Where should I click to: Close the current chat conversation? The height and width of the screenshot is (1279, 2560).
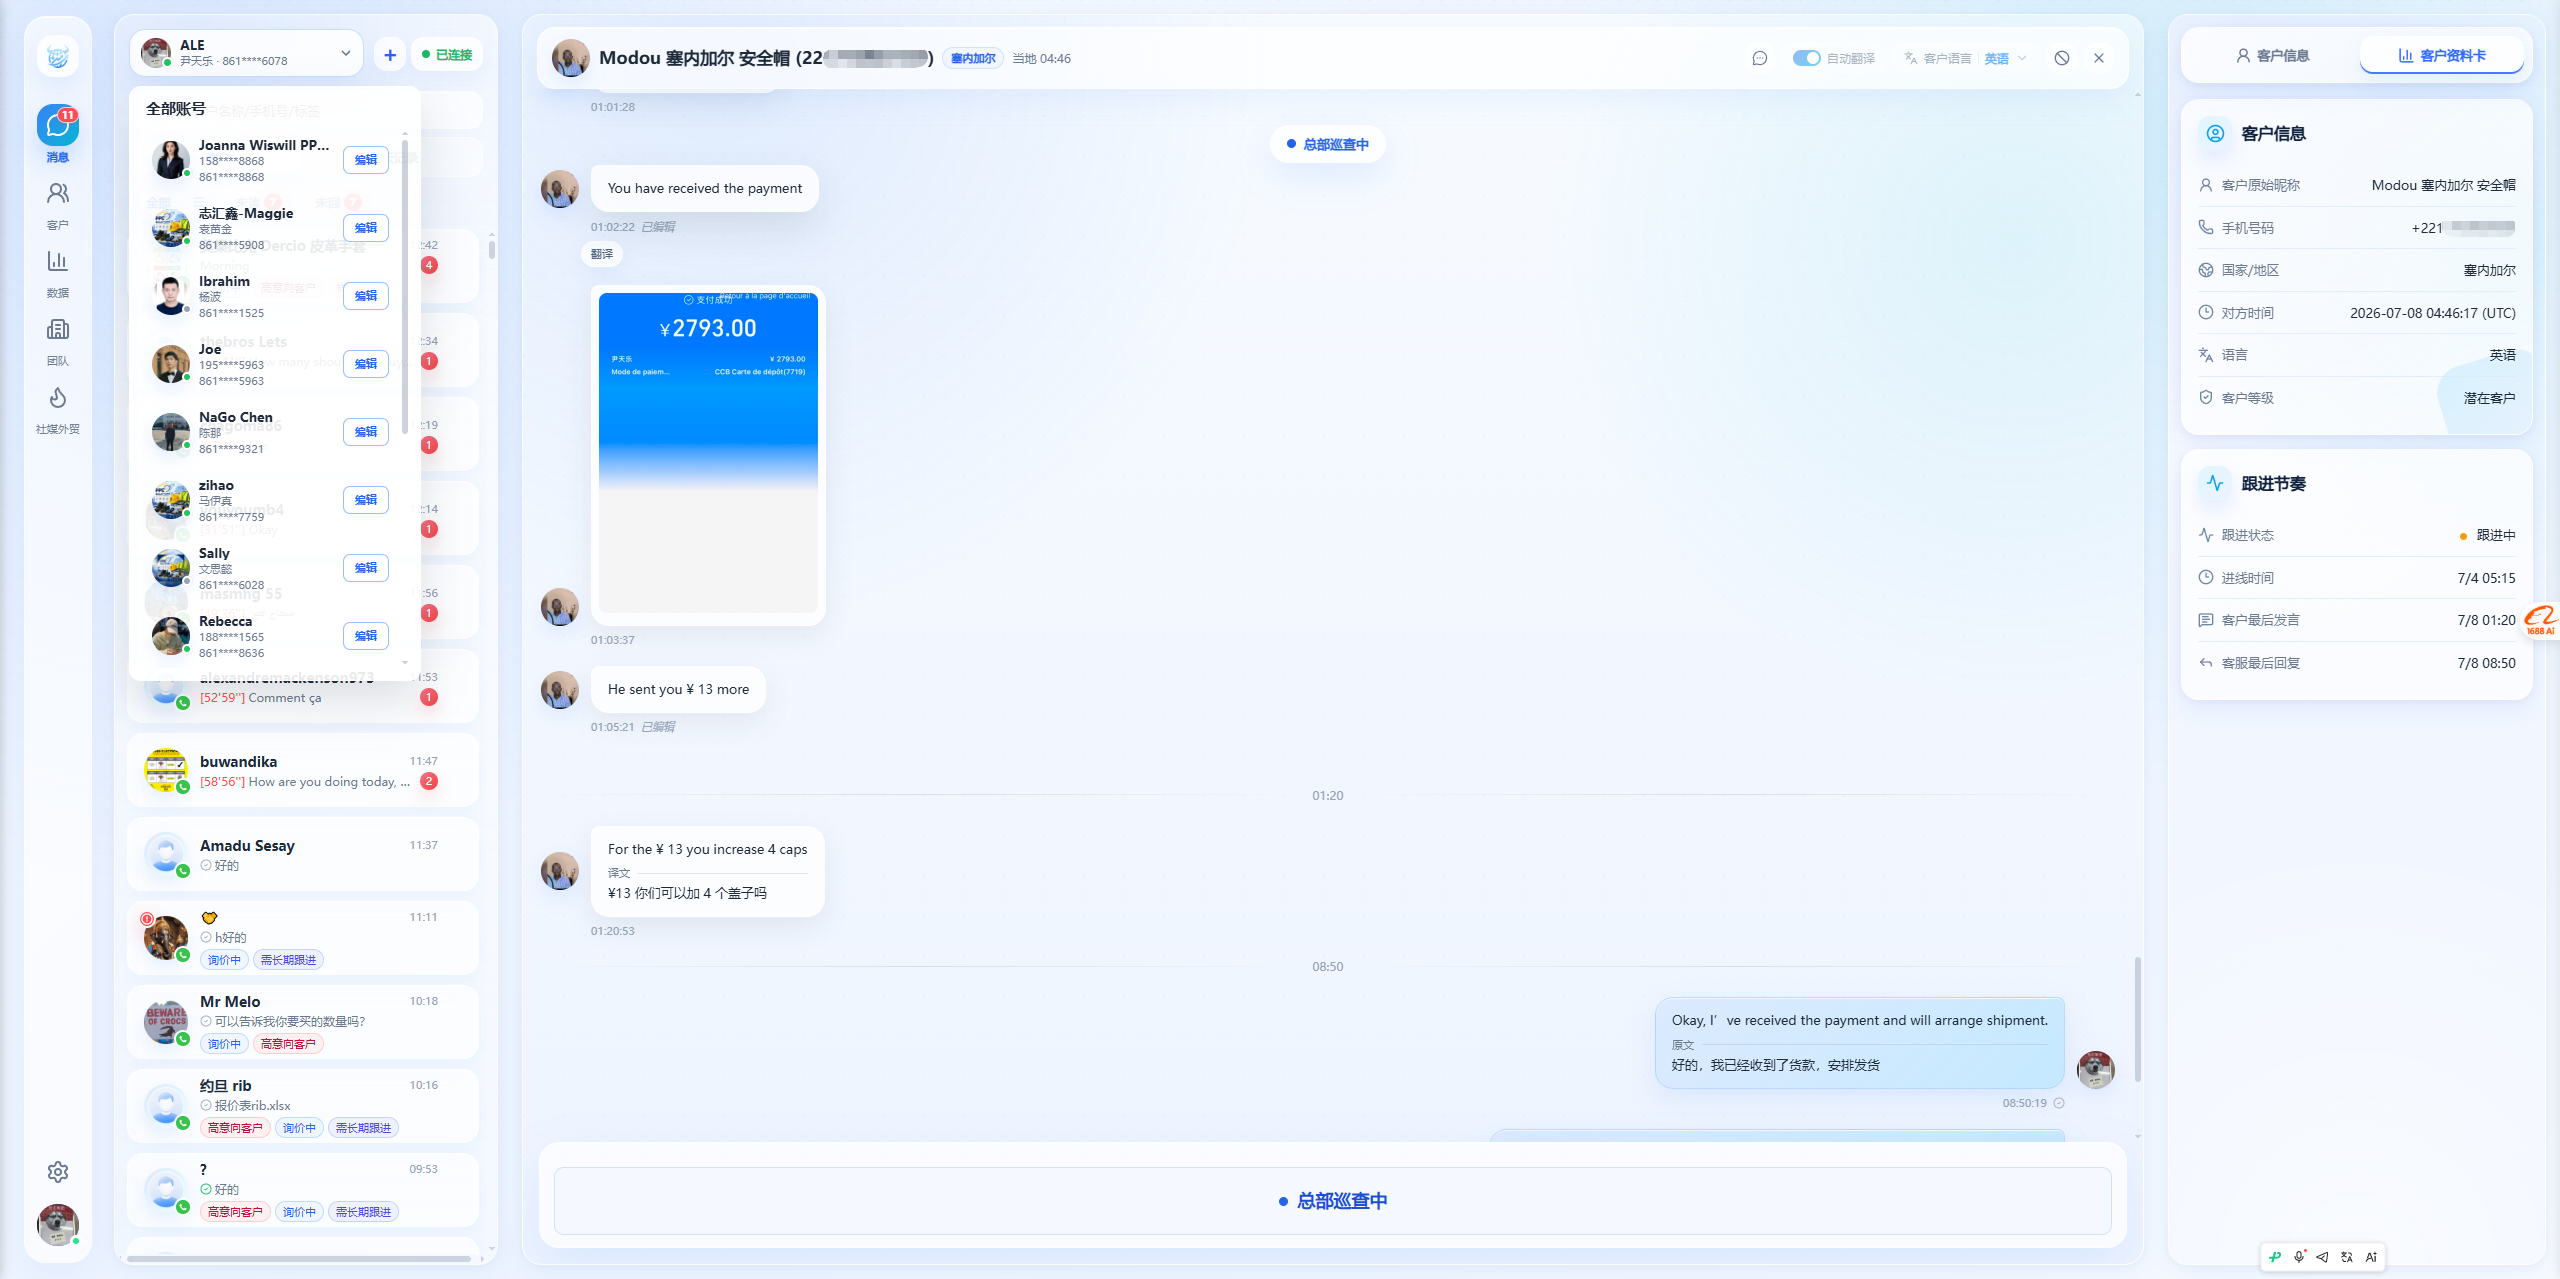coord(2099,58)
